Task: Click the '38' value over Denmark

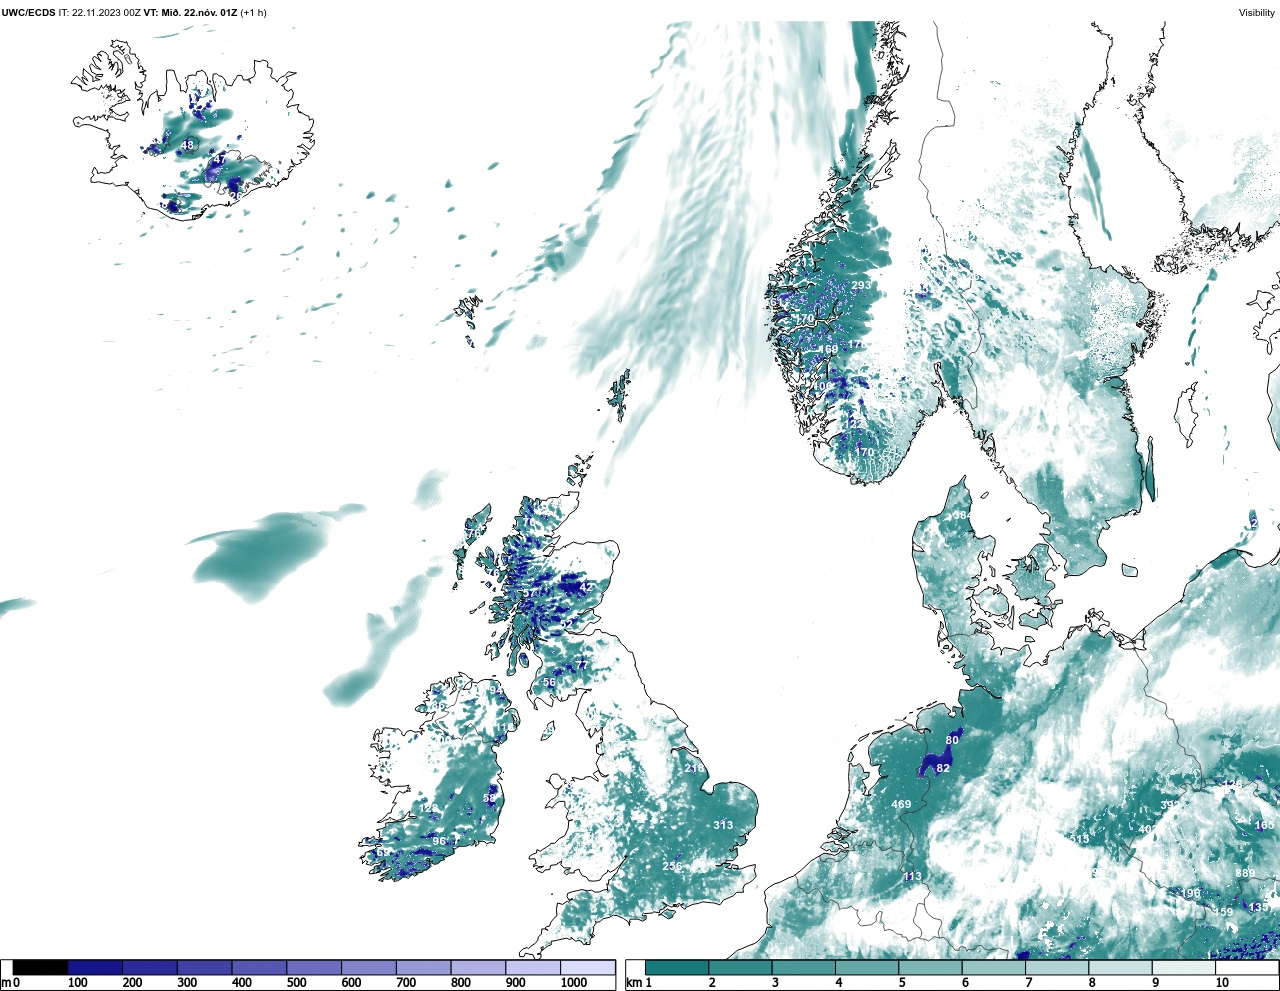Action: click(x=960, y=516)
